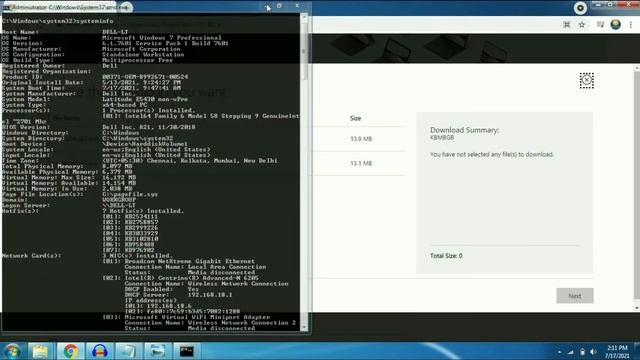Bookmark this page with the star icon
This screenshot has height=360, width=640.
[x=582, y=25]
